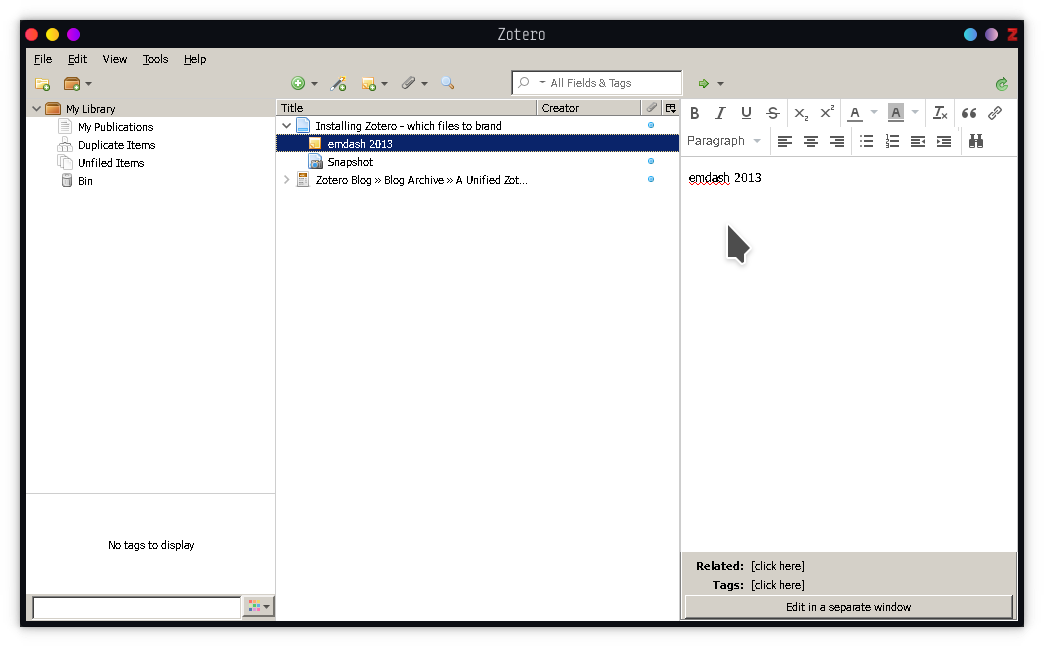Open Advanced Search magnifier icon
The image size is (1044, 647).
(447, 84)
